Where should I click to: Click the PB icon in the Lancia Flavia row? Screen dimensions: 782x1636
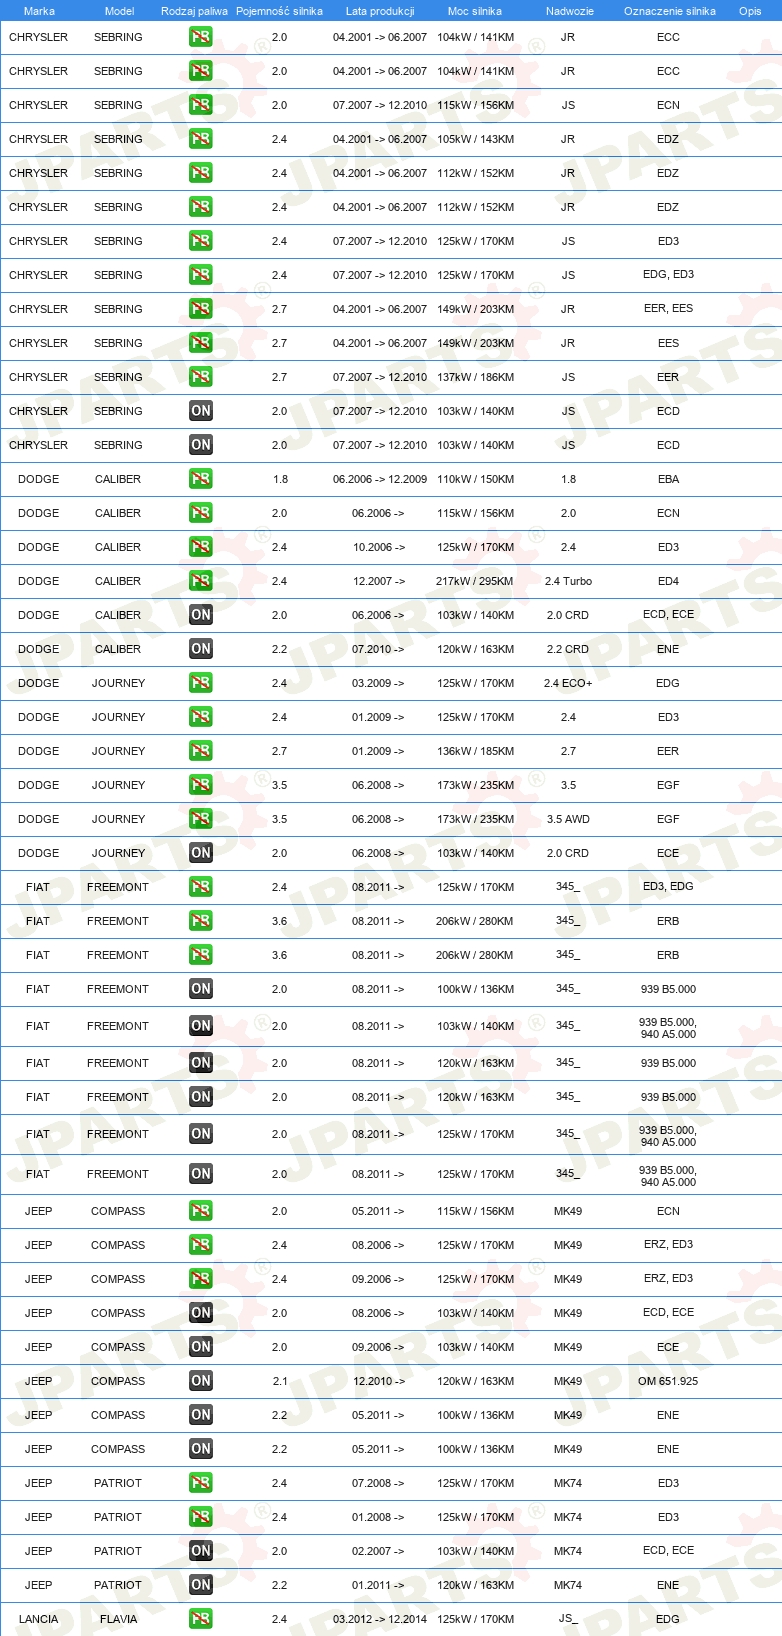201,1619
